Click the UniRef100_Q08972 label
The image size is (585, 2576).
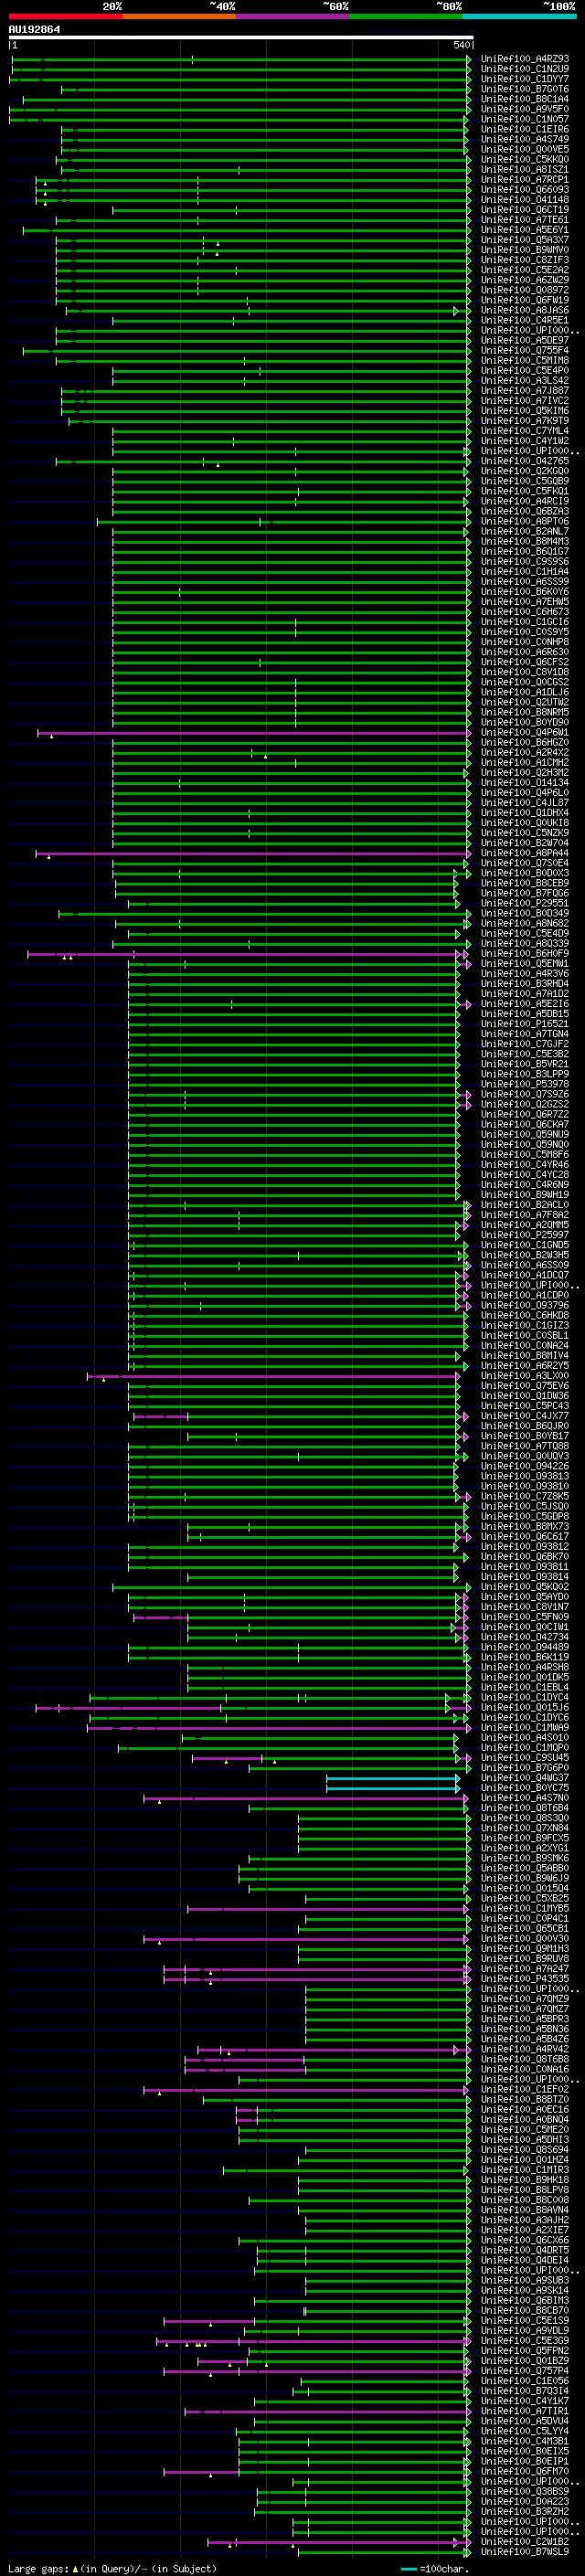click(525, 290)
